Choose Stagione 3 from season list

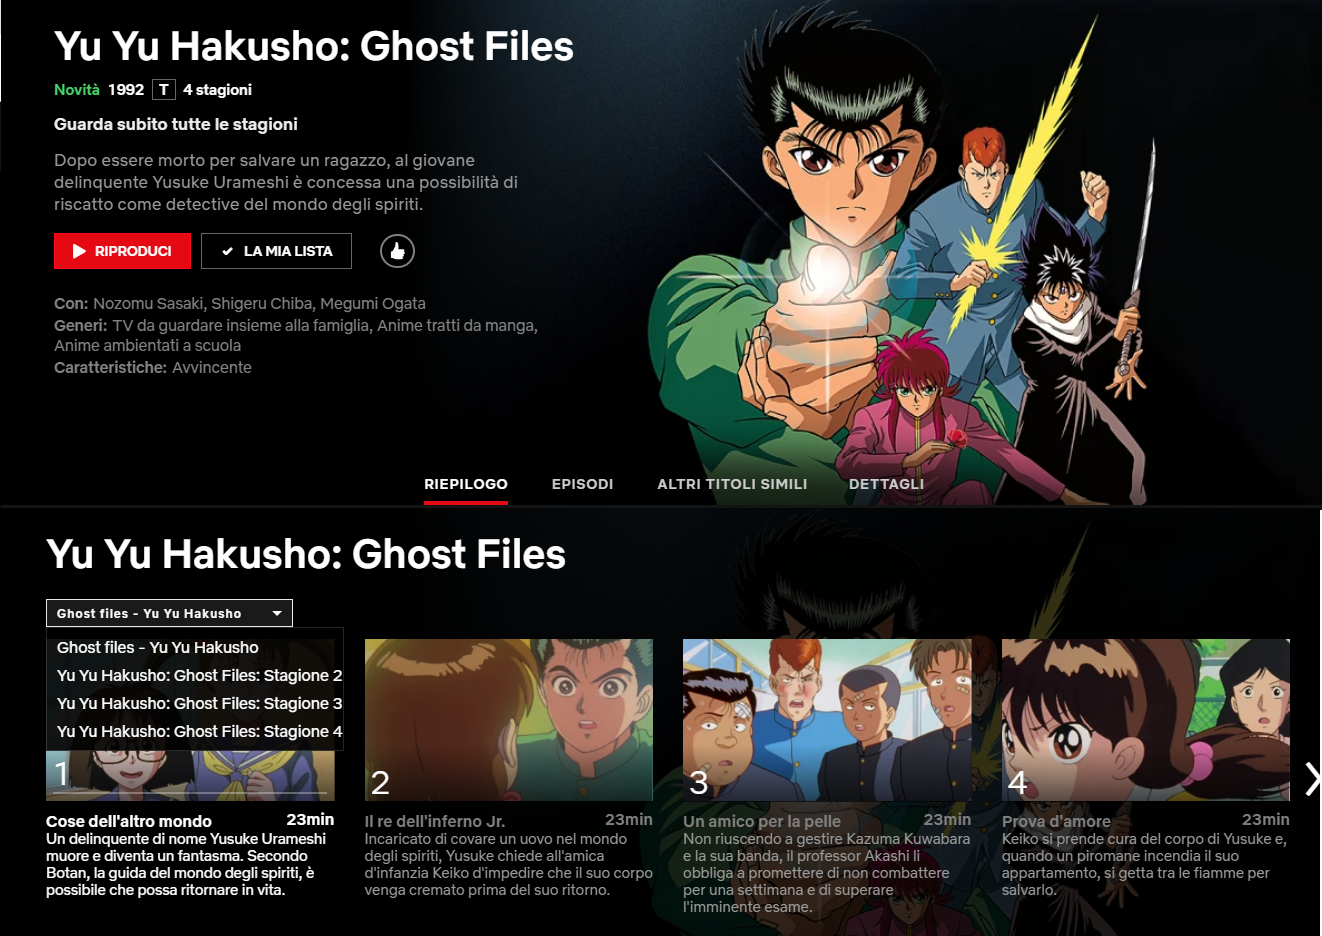[x=199, y=703]
